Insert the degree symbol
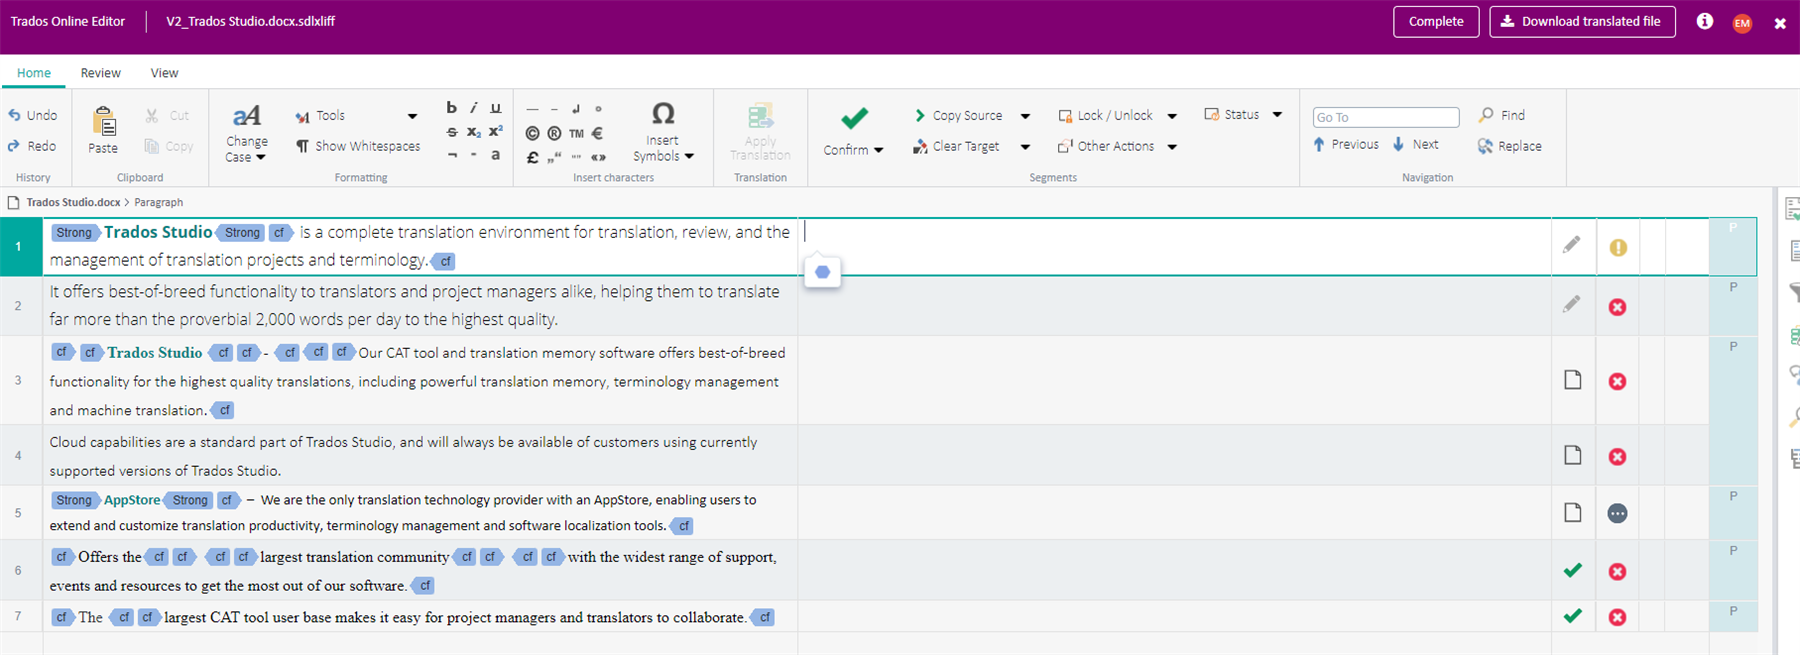 (x=598, y=109)
